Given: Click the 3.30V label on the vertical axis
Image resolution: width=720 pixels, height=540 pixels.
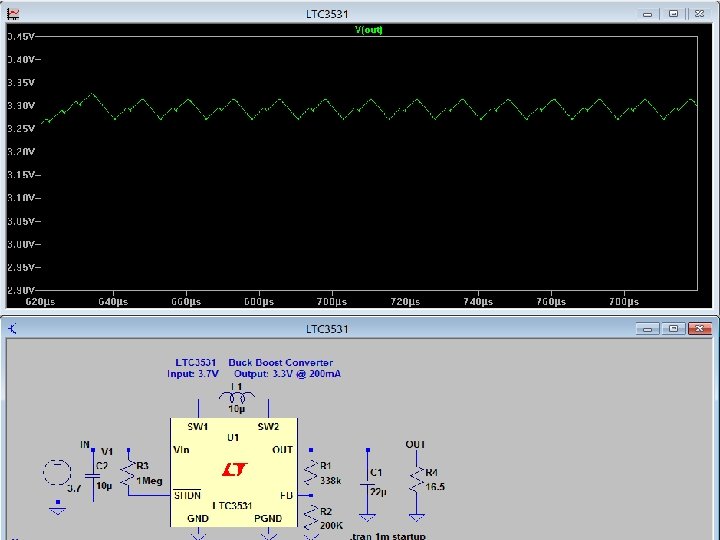Looking at the screenshot, I should [x=21, y=106].
